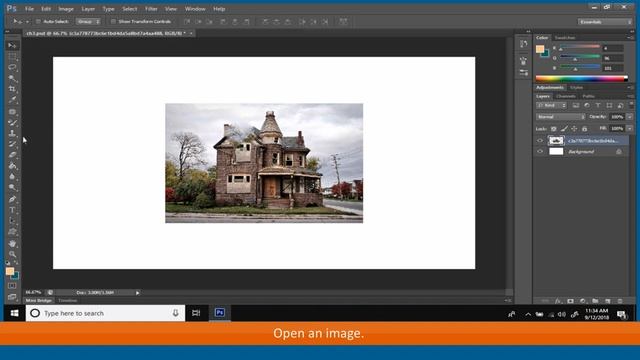The image size is (640, 360).
Task: Select the Spot Healing Brush tool
Action: (12, 111)
